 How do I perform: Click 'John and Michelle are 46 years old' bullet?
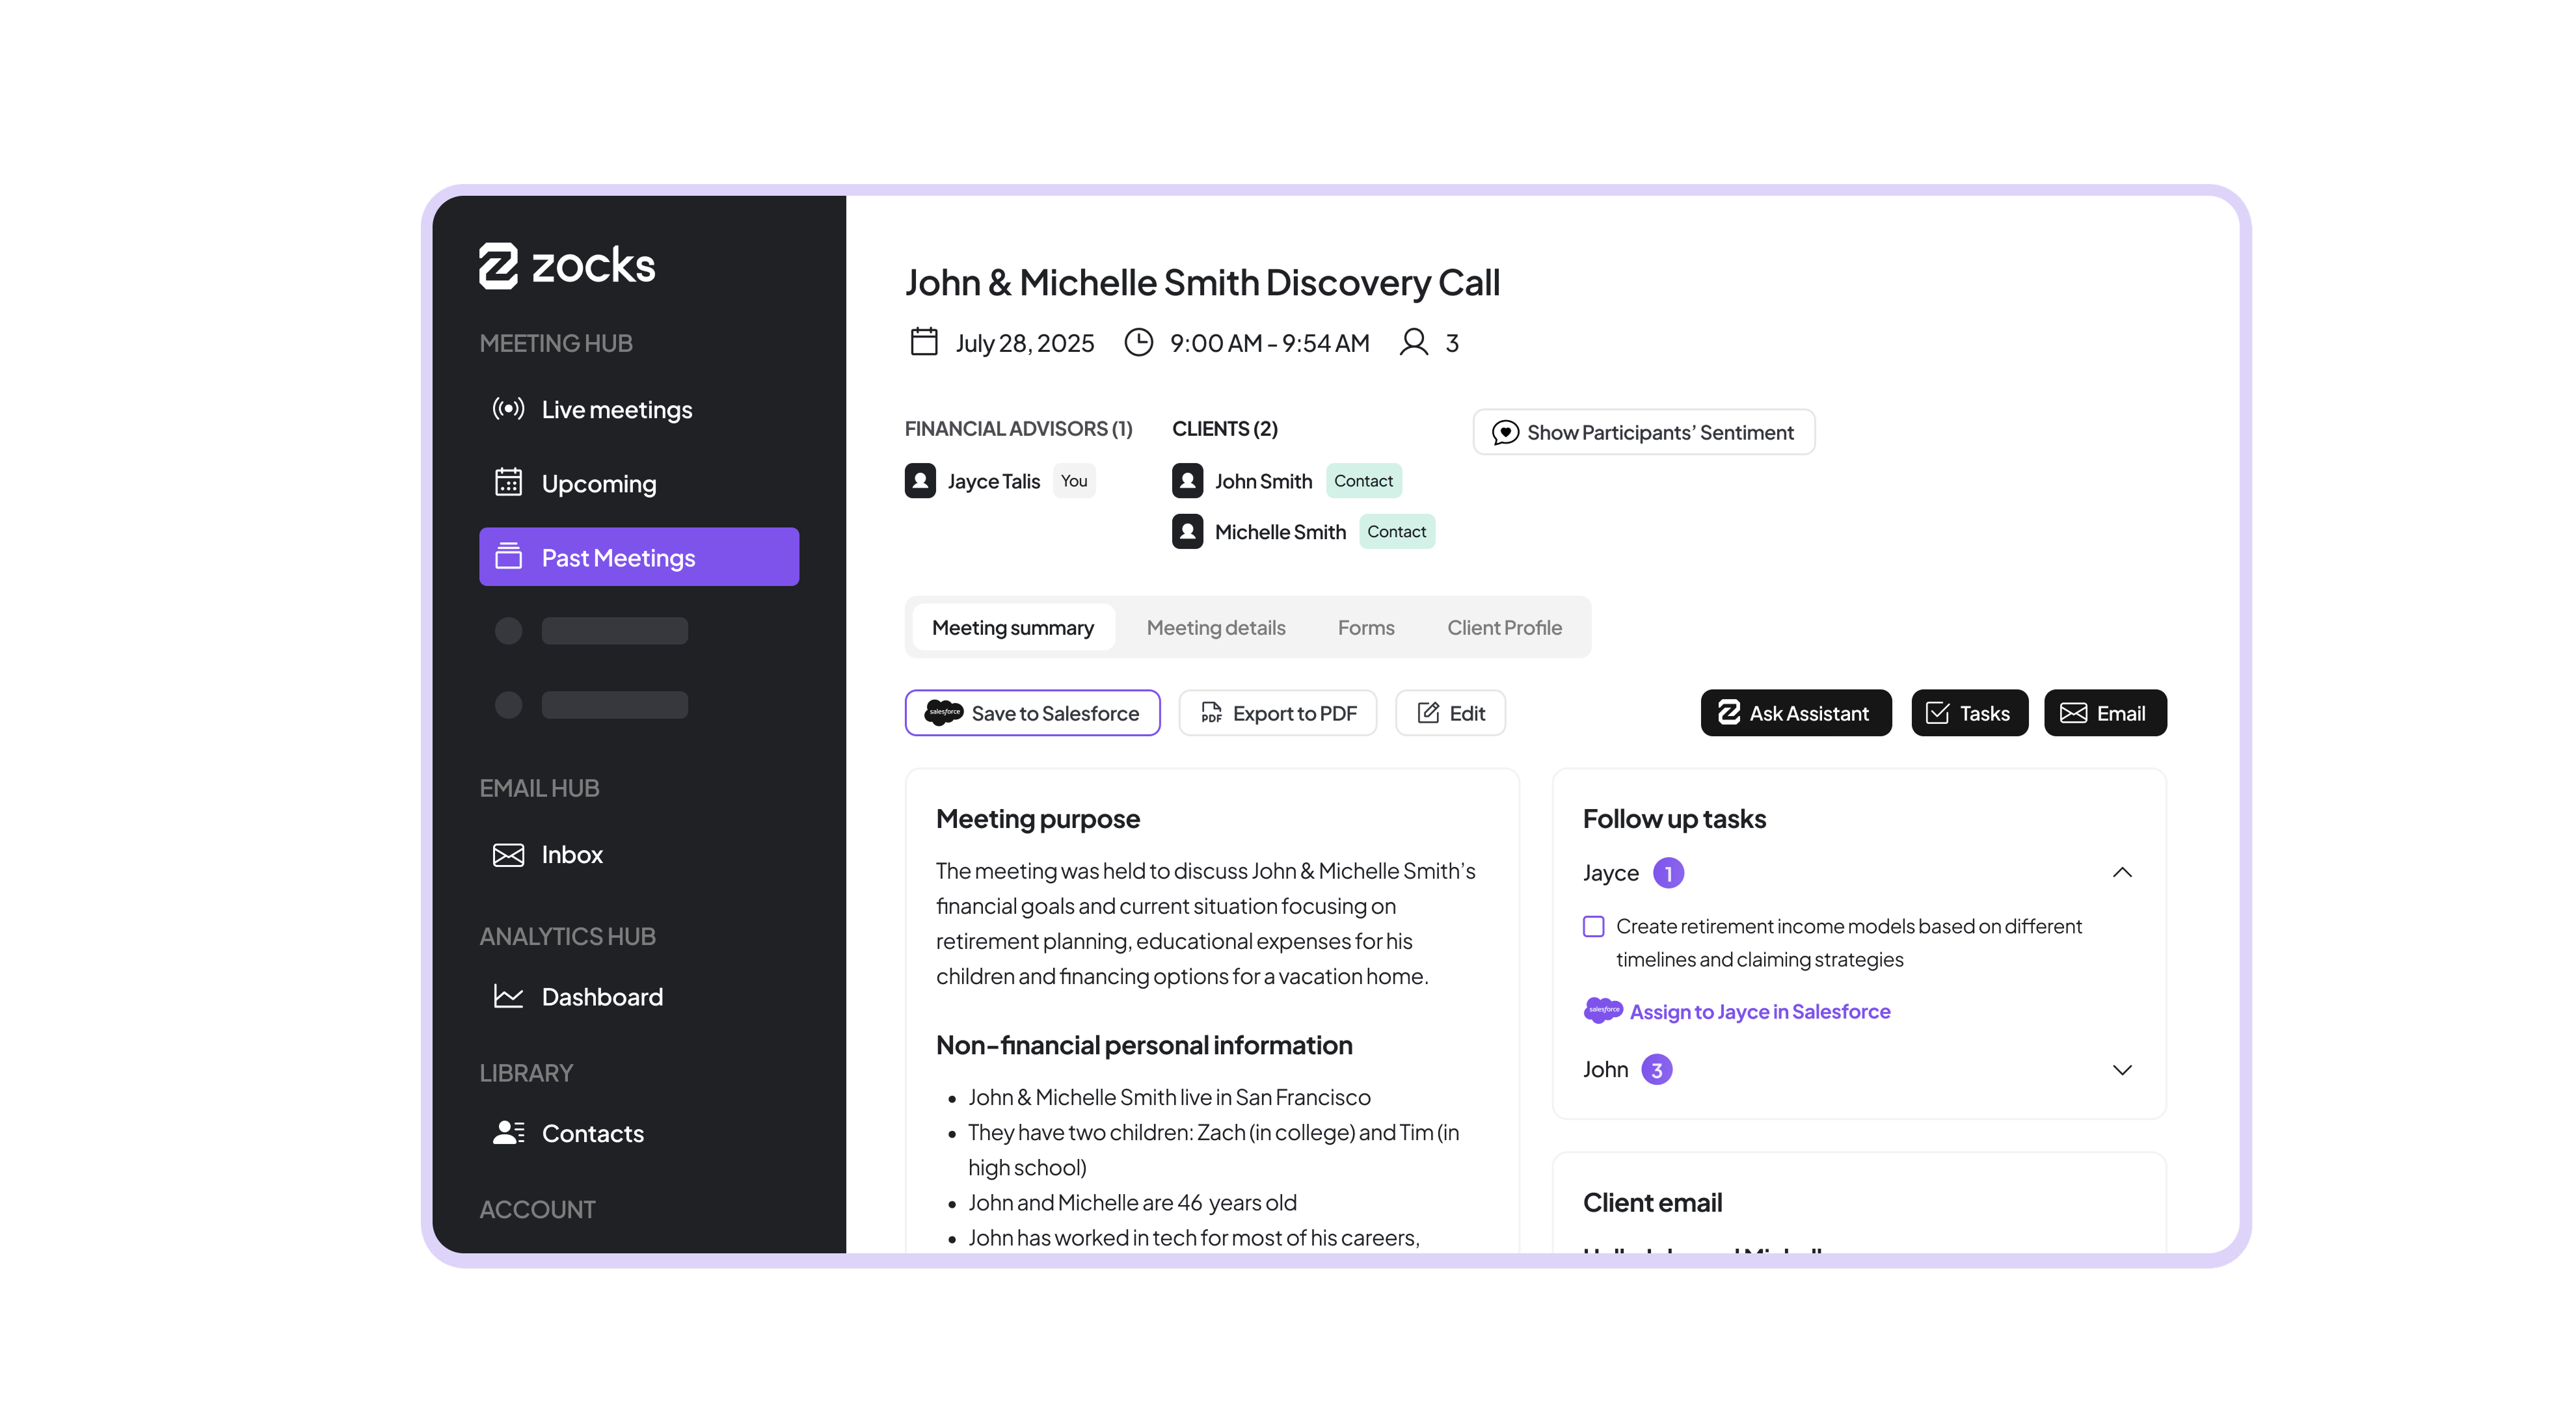(x=1132, y=1202)
